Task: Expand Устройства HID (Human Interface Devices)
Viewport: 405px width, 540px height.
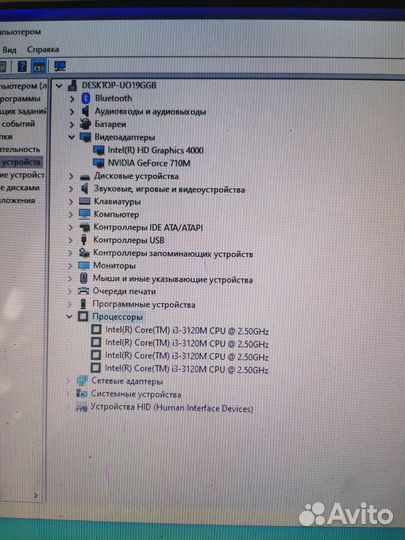Action: [x=68, y=407]
